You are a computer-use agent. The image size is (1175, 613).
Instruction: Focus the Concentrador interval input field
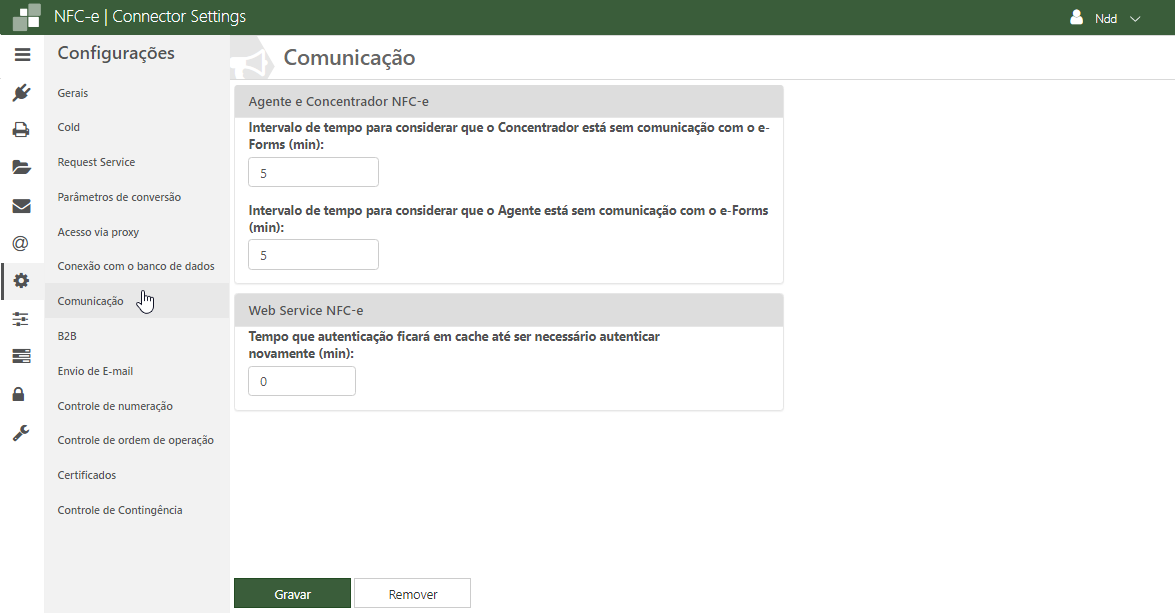coord(313,172)
